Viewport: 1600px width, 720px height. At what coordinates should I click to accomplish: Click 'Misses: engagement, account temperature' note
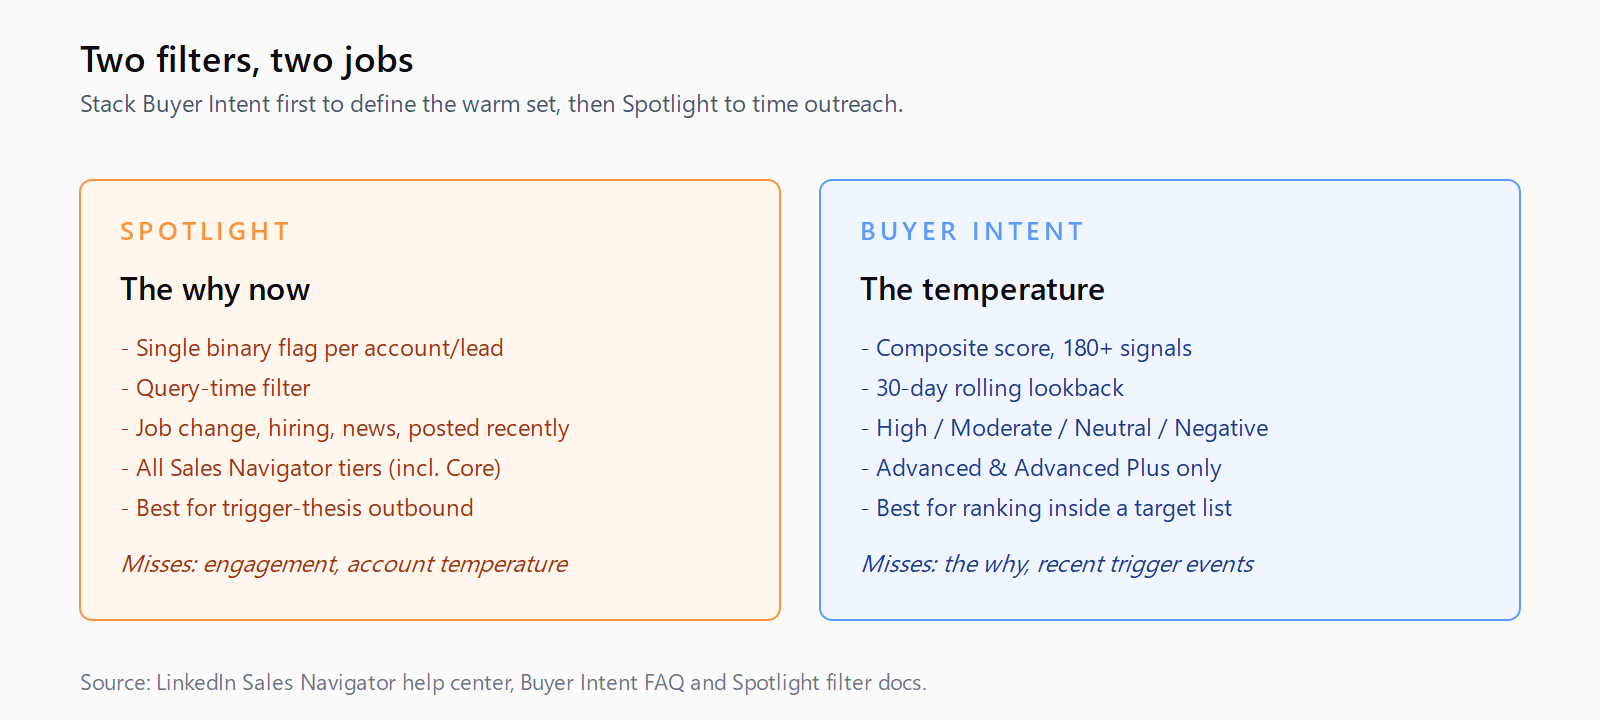(x=344, y=564)
